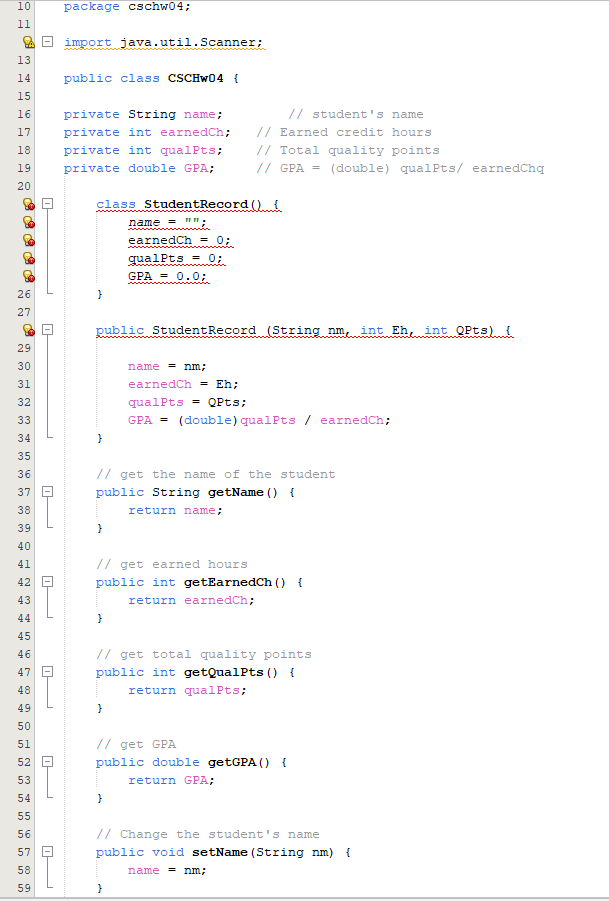Click the error lightbulb beside class StudentRecord()
Screen dimensions: 609x901
click(x=28, y=204)
